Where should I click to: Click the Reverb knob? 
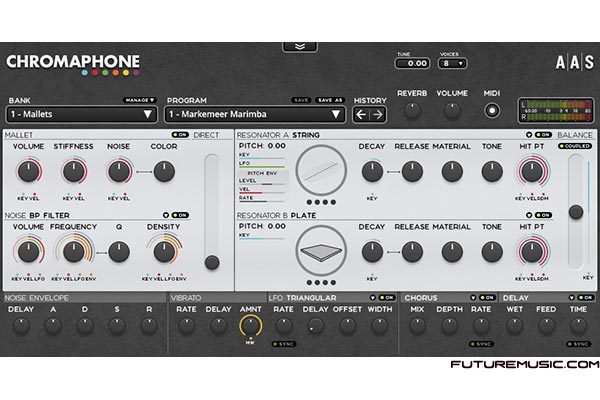(412, 110)
